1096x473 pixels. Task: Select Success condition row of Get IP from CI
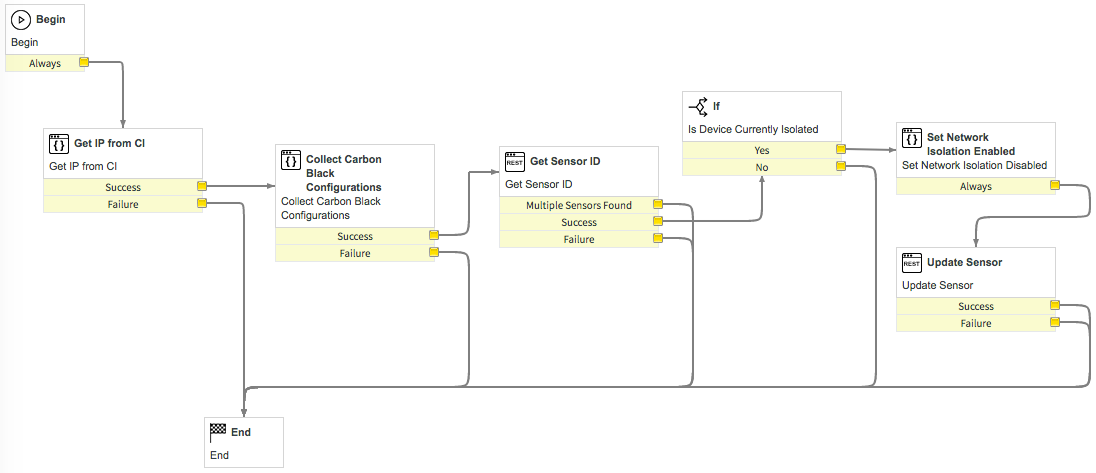click(123, 187)
